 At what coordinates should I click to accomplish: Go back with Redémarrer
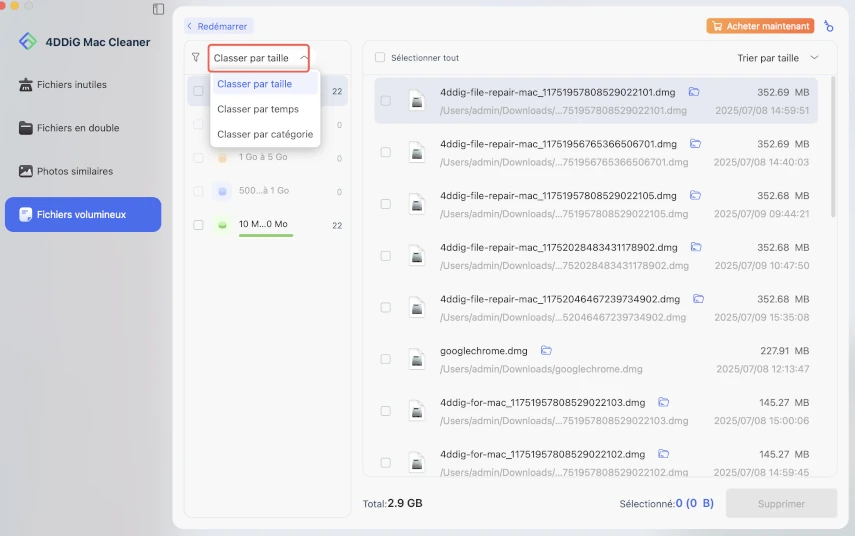pos(218,26)
